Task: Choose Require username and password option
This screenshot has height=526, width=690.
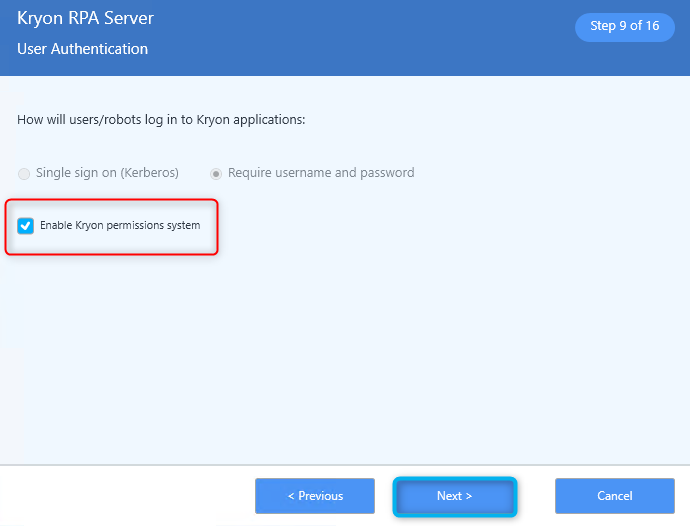Action: [x=216, y=174]
